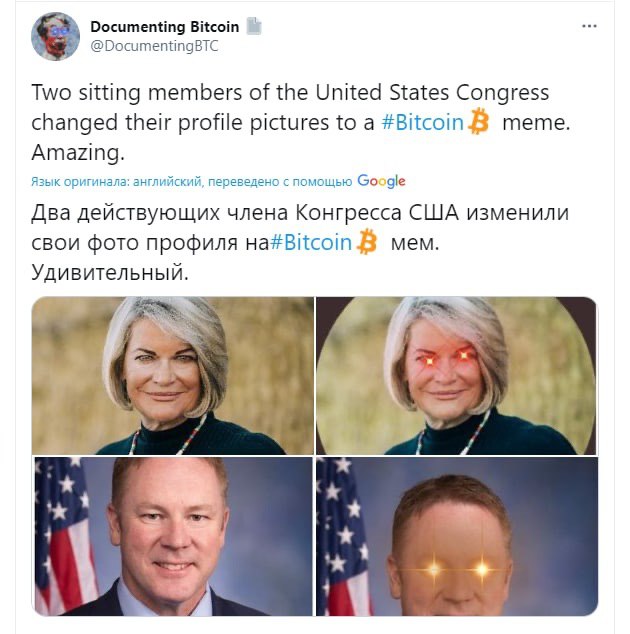This screenshot has height=634, width=630.
Task: Click the word 'Удивительный.' in translation
Action: point(110,272)
